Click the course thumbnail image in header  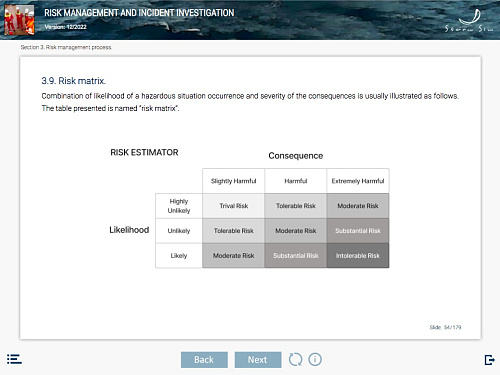pos(19,20)
